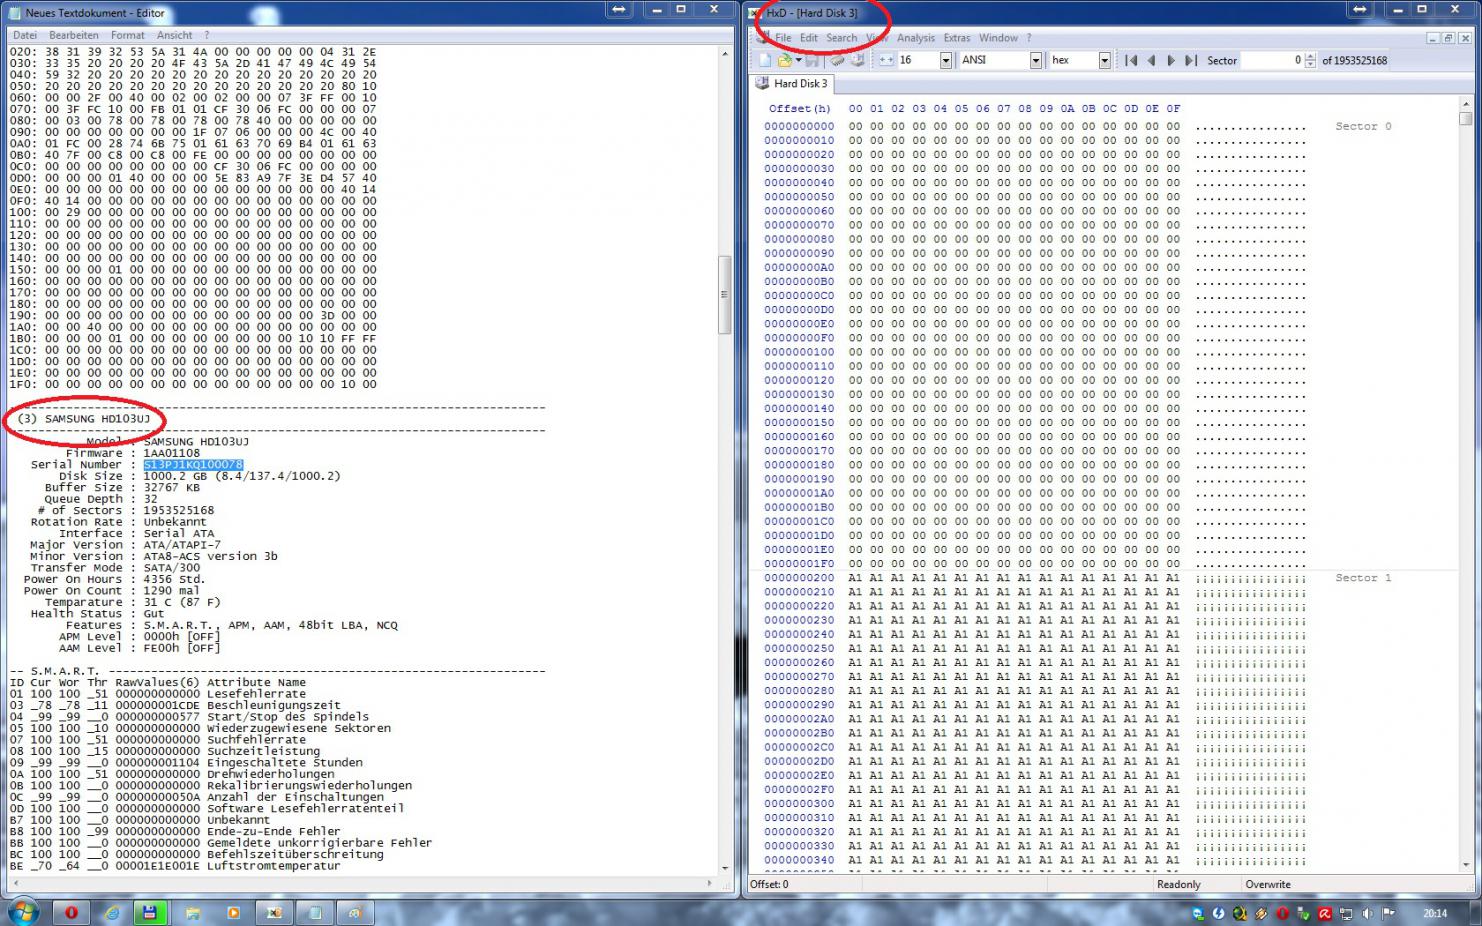
Task: Open Datei menu in Editor
Action: coord(25,35)
